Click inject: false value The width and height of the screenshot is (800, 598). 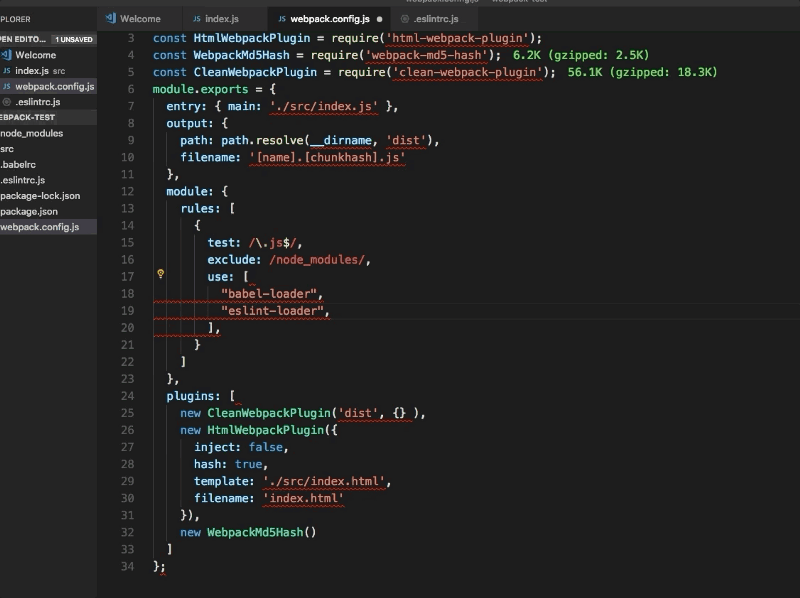point(265,447)
